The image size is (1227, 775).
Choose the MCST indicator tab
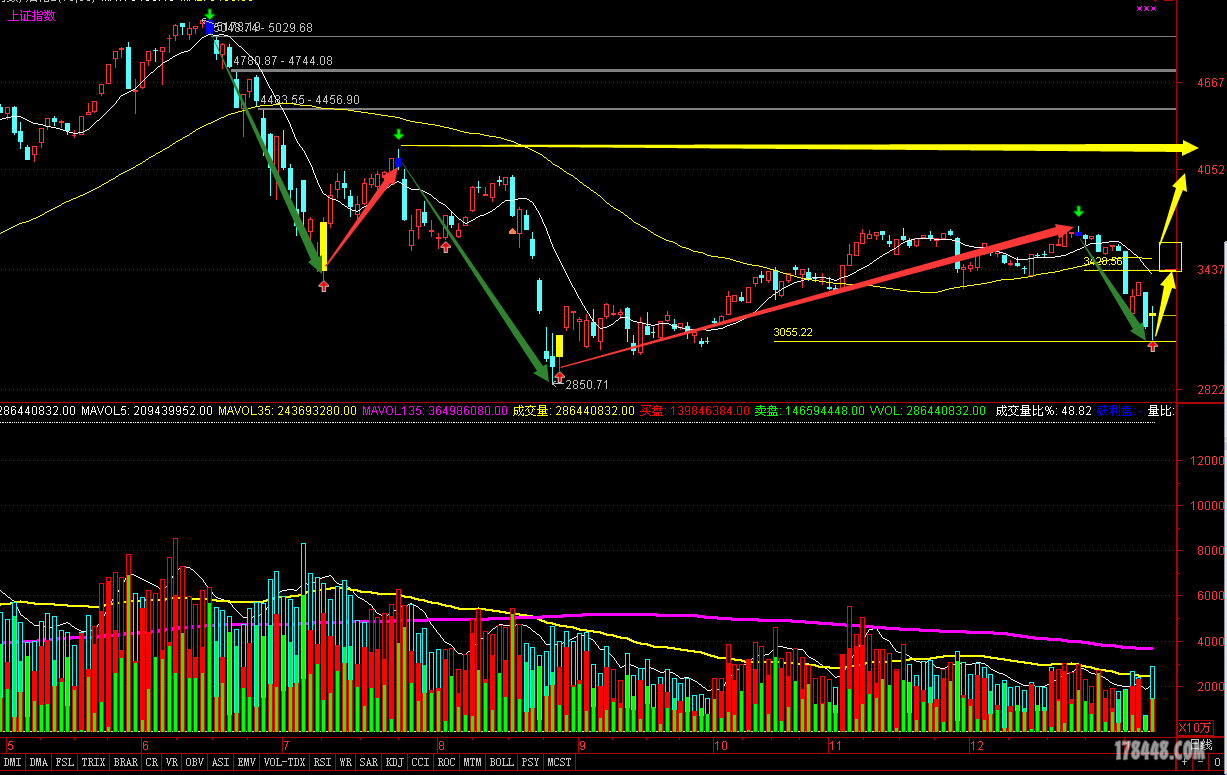point(559,762)
